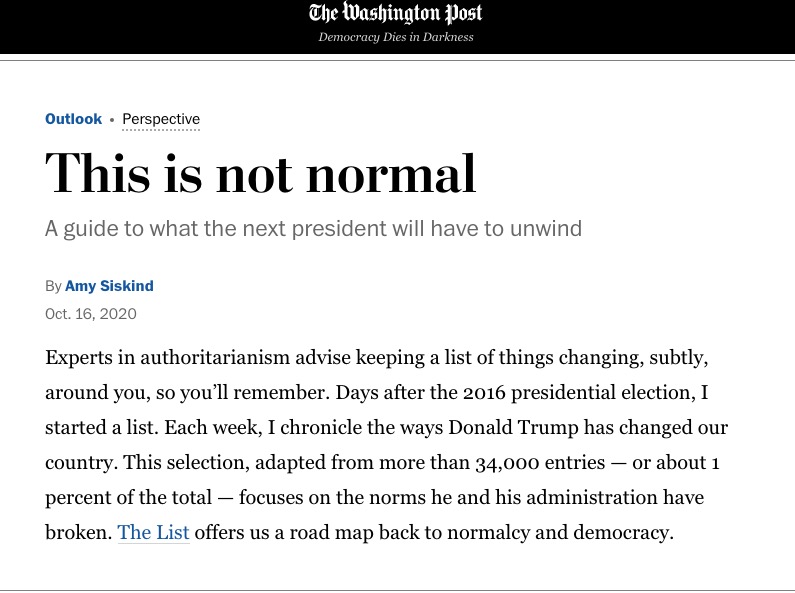Click the word By before the author name

pyautogui.click(x=53, y=286)
